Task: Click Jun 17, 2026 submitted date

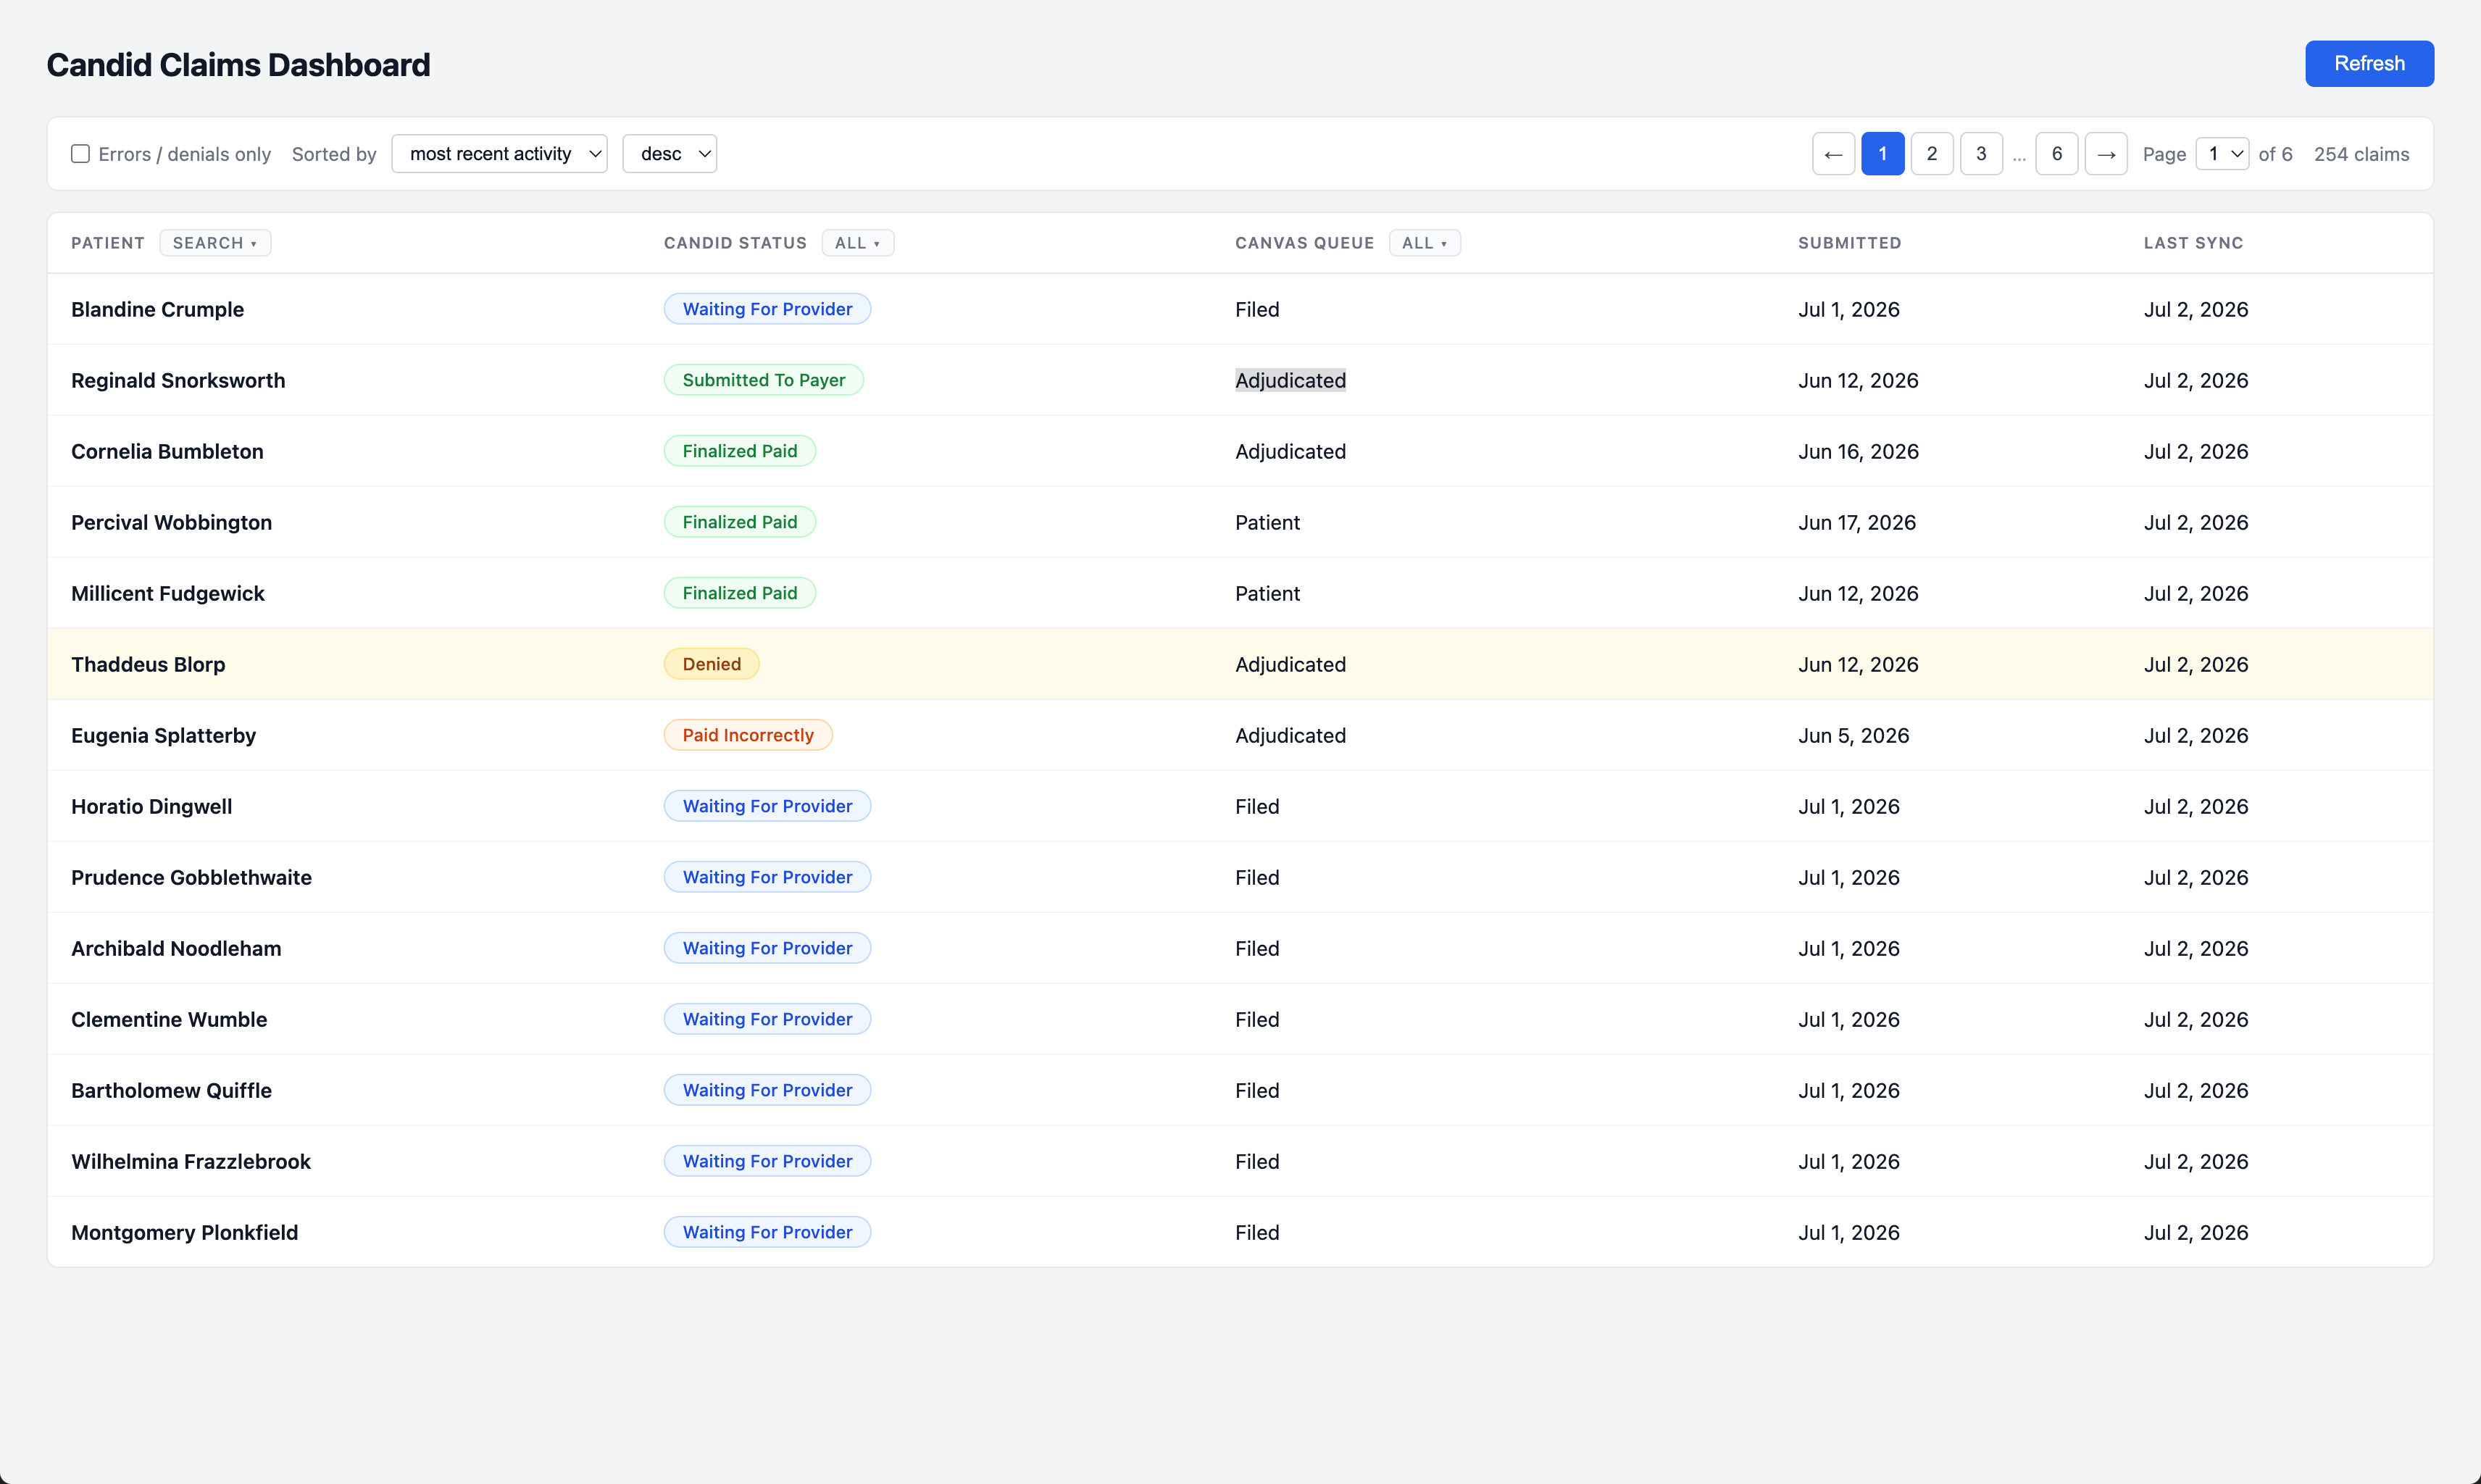Action: coord(1857,522)
